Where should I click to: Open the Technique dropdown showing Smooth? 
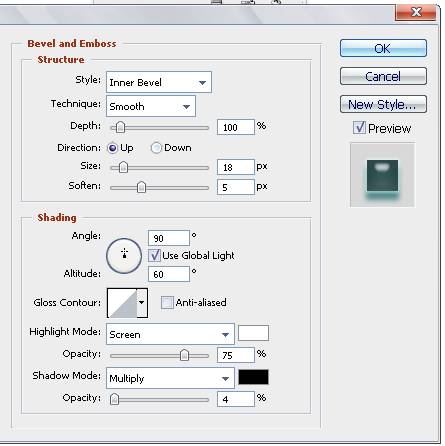click(x=151, y=106)
